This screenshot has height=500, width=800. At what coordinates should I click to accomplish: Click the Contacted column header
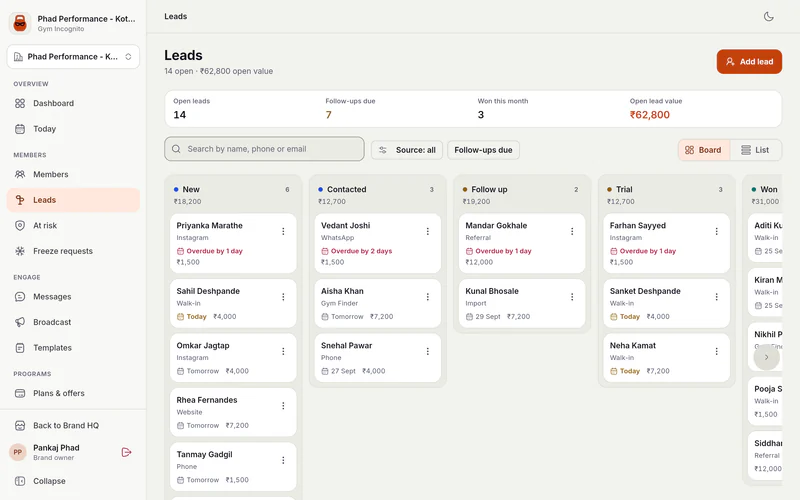pos(378,194)
